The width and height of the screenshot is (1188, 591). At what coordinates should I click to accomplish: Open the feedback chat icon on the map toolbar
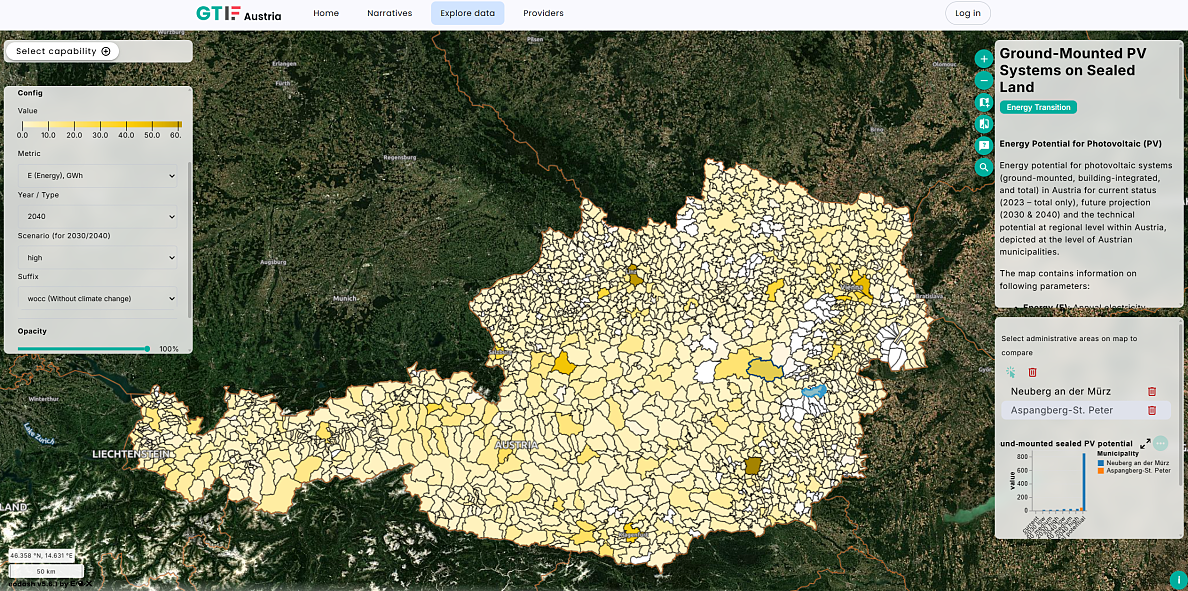(984, 145)
